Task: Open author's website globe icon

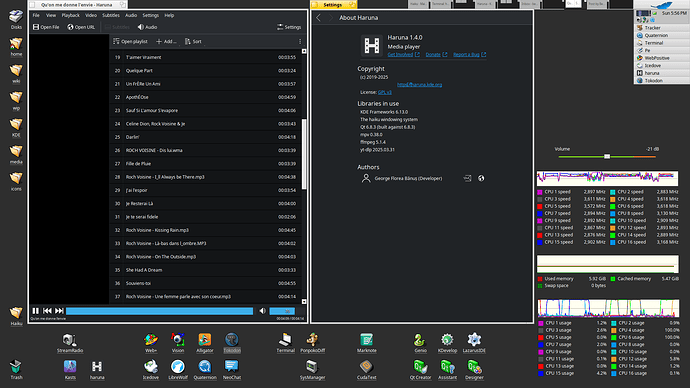Action: click(481, 178)
